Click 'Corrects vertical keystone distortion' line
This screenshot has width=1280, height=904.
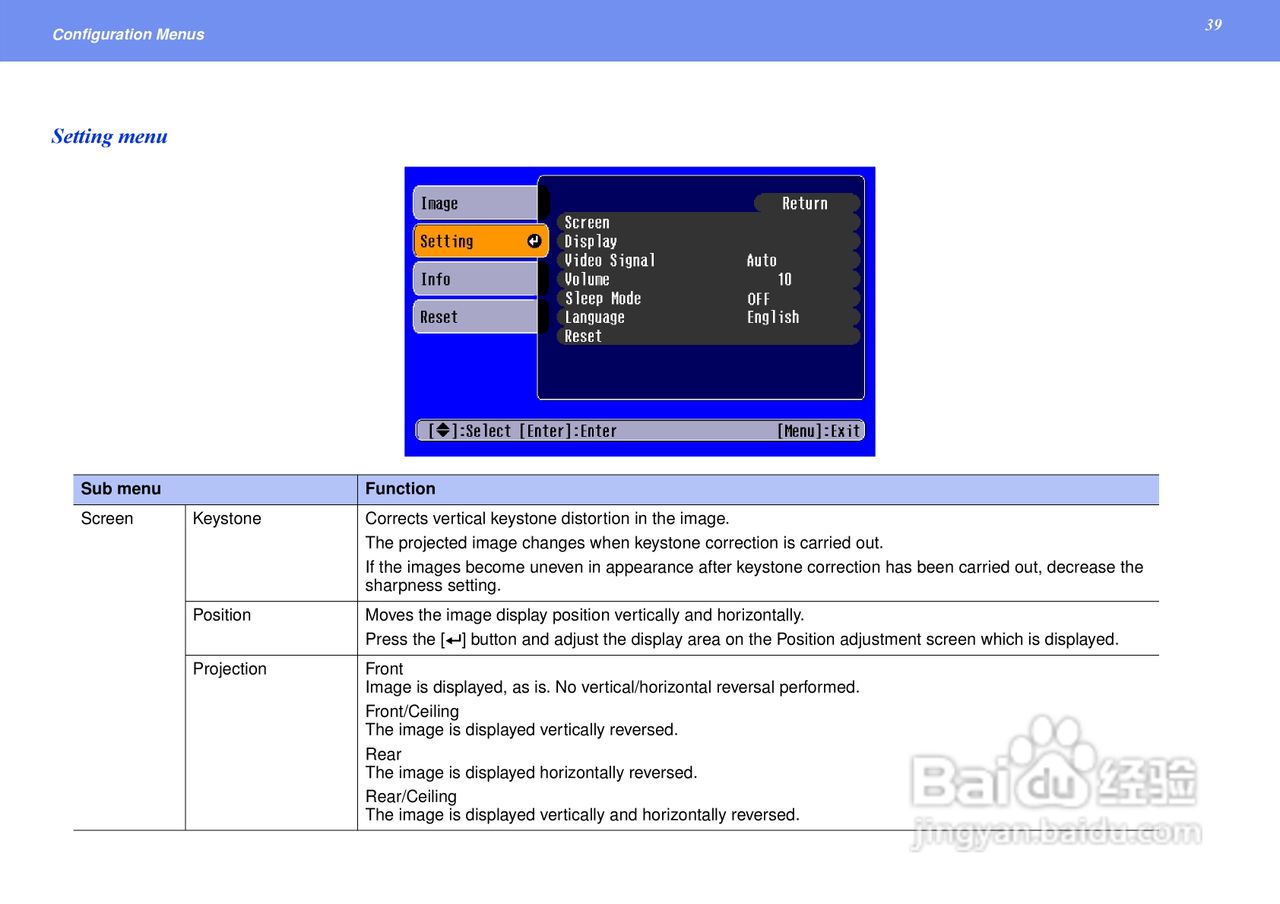tap(547, 518)
